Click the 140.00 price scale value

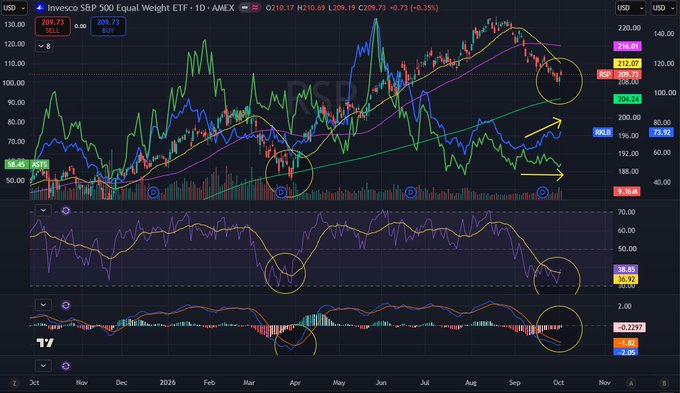pos(664,34)
